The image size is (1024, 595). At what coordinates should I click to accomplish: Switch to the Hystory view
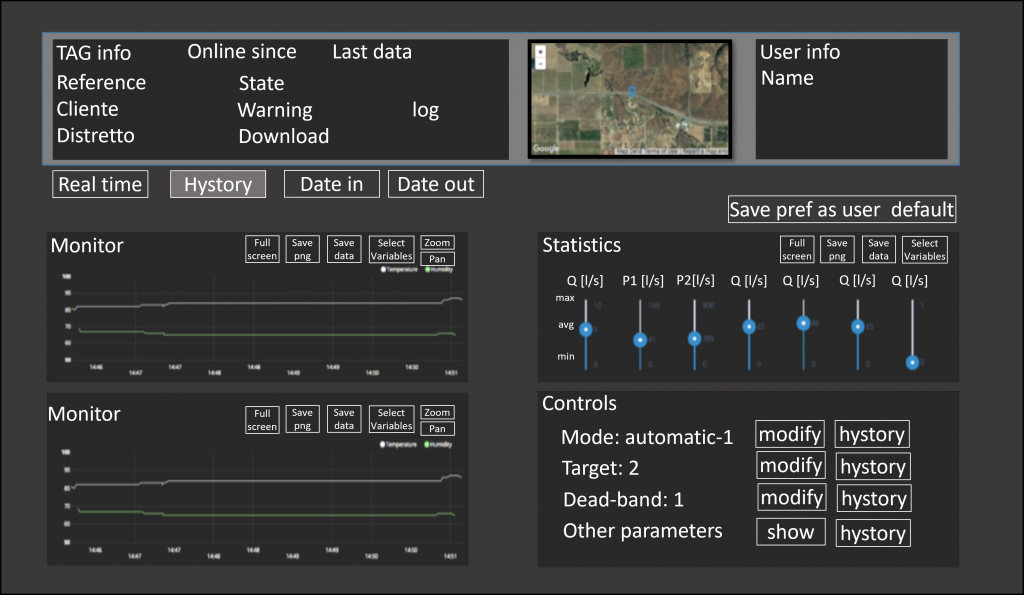pyautogui.click(x=218, y=184)
